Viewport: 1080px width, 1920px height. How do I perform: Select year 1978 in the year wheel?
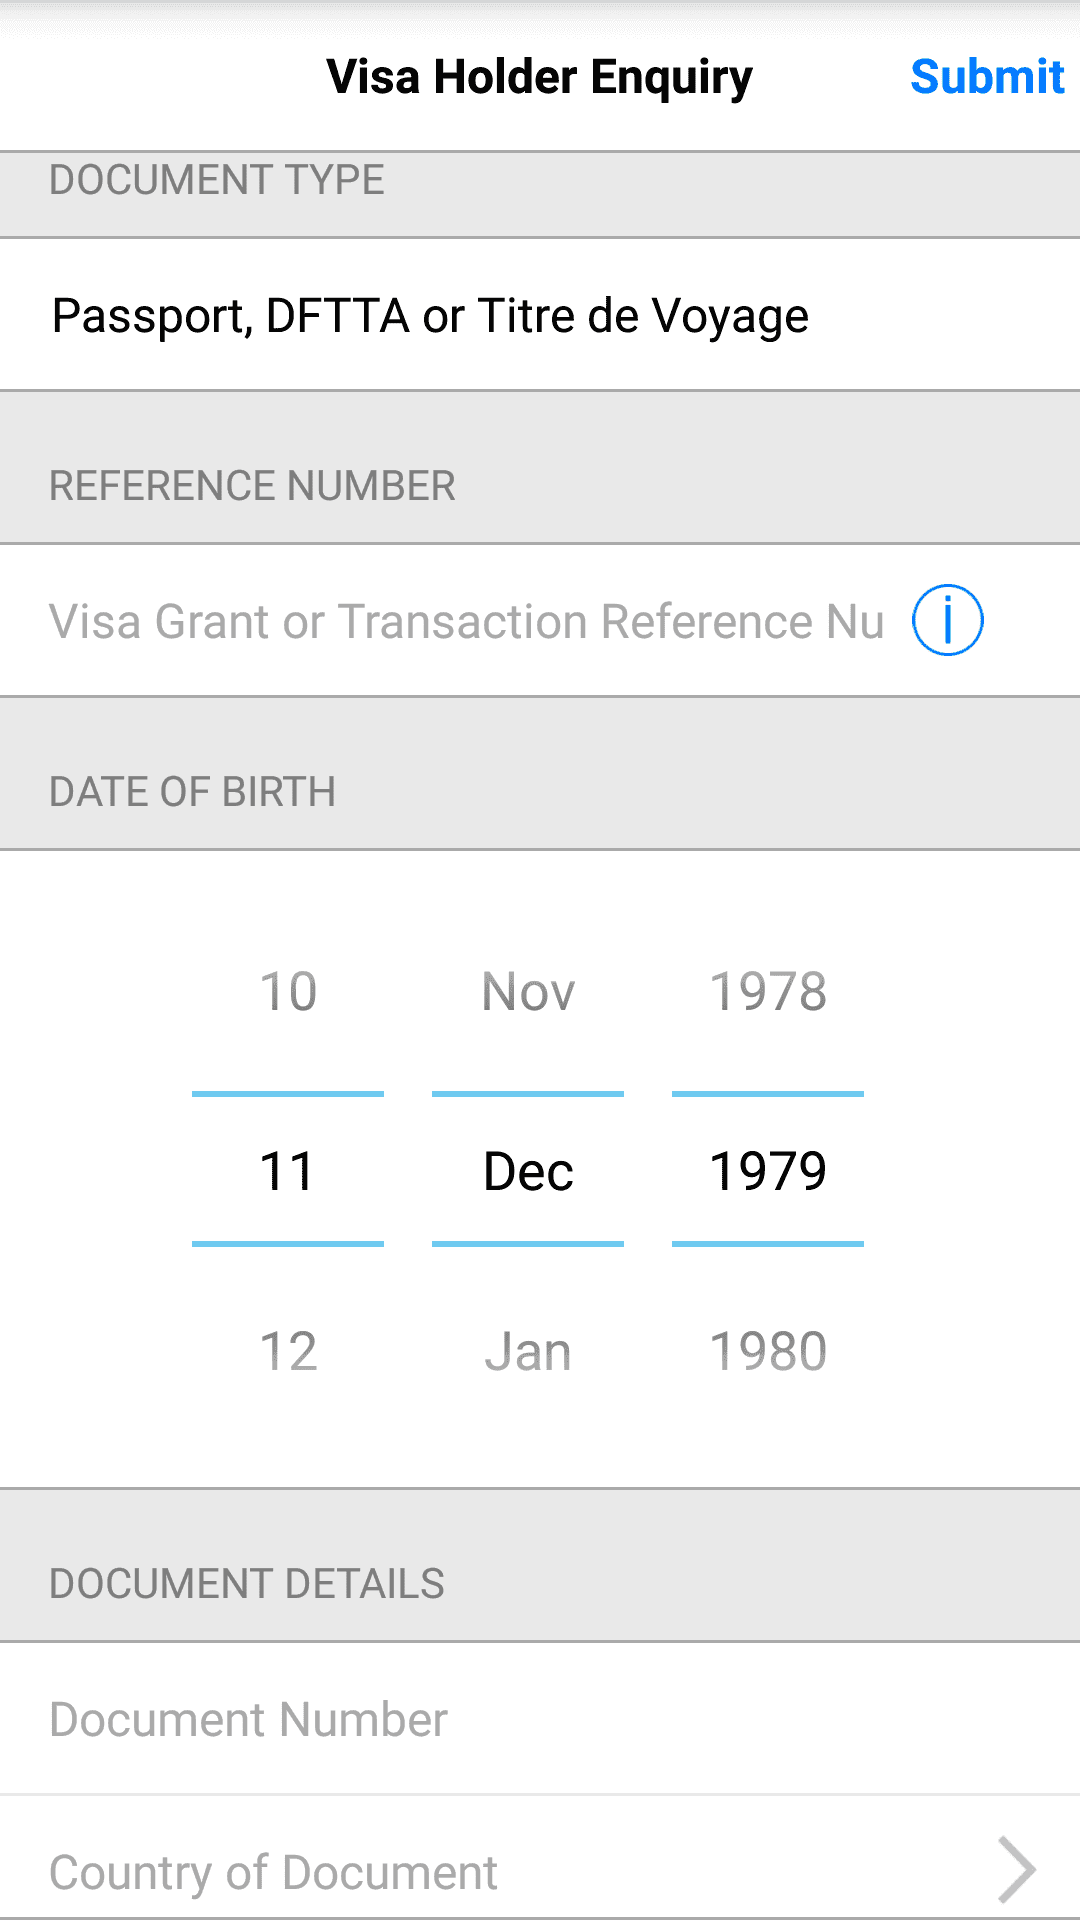[767, 991]
